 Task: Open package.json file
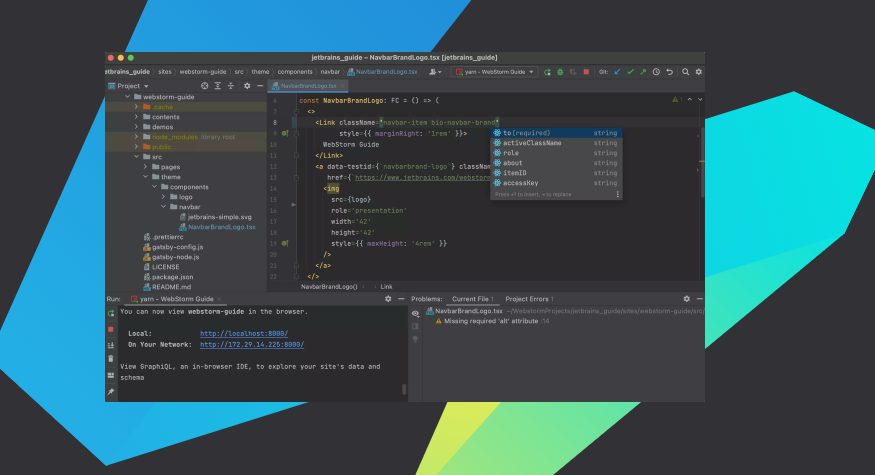coord(169,277)
